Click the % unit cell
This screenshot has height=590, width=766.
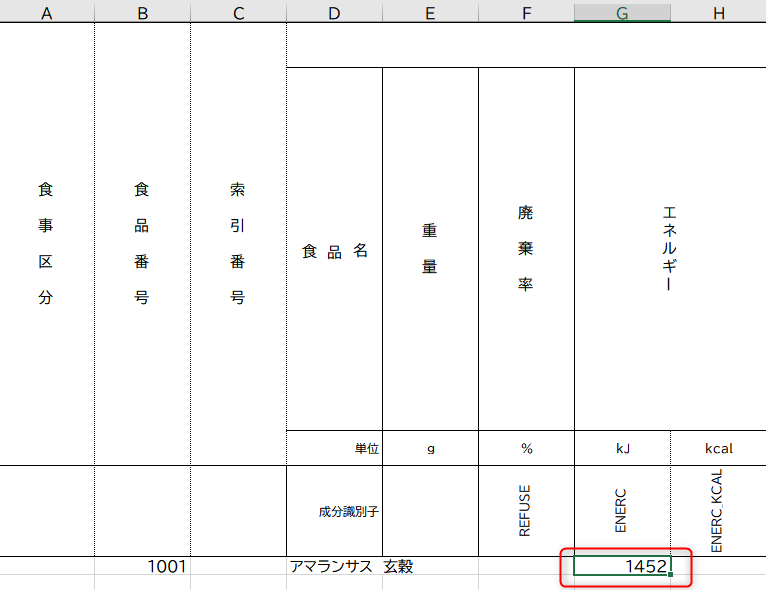pos(526,448)
